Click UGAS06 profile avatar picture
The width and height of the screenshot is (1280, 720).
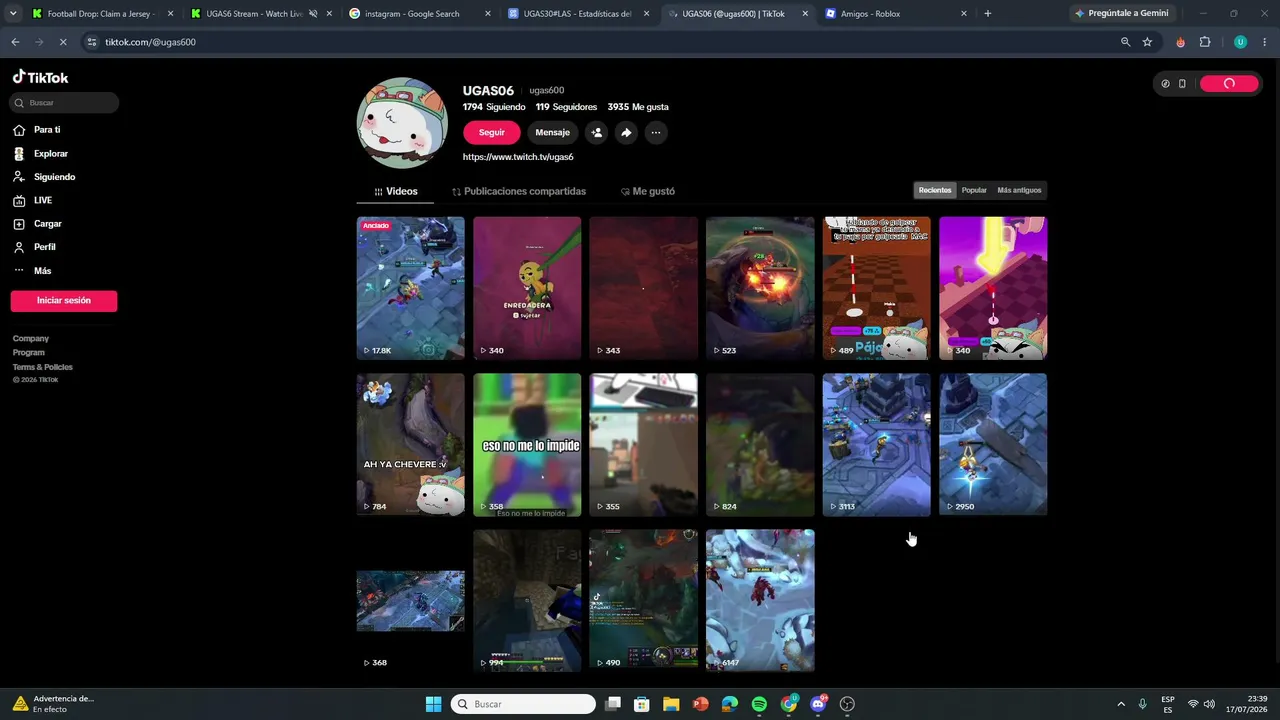click(x=402, y=123)
